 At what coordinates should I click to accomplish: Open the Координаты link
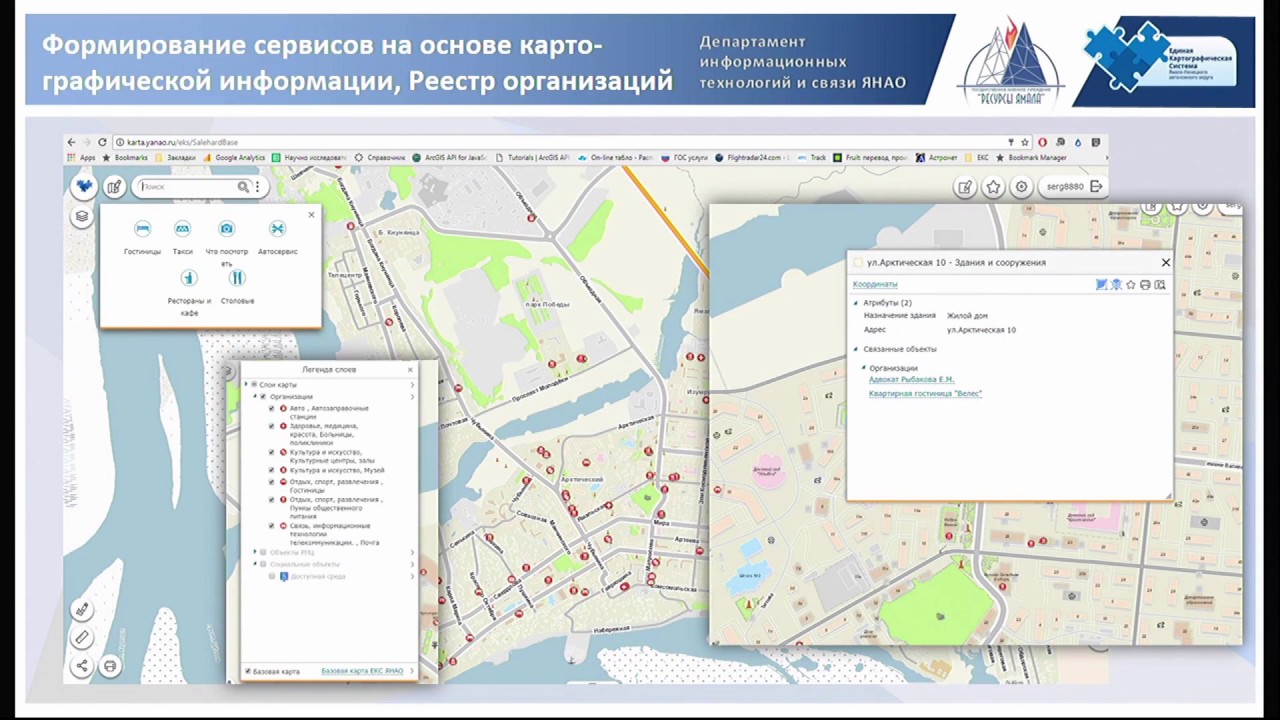point(875,284)
